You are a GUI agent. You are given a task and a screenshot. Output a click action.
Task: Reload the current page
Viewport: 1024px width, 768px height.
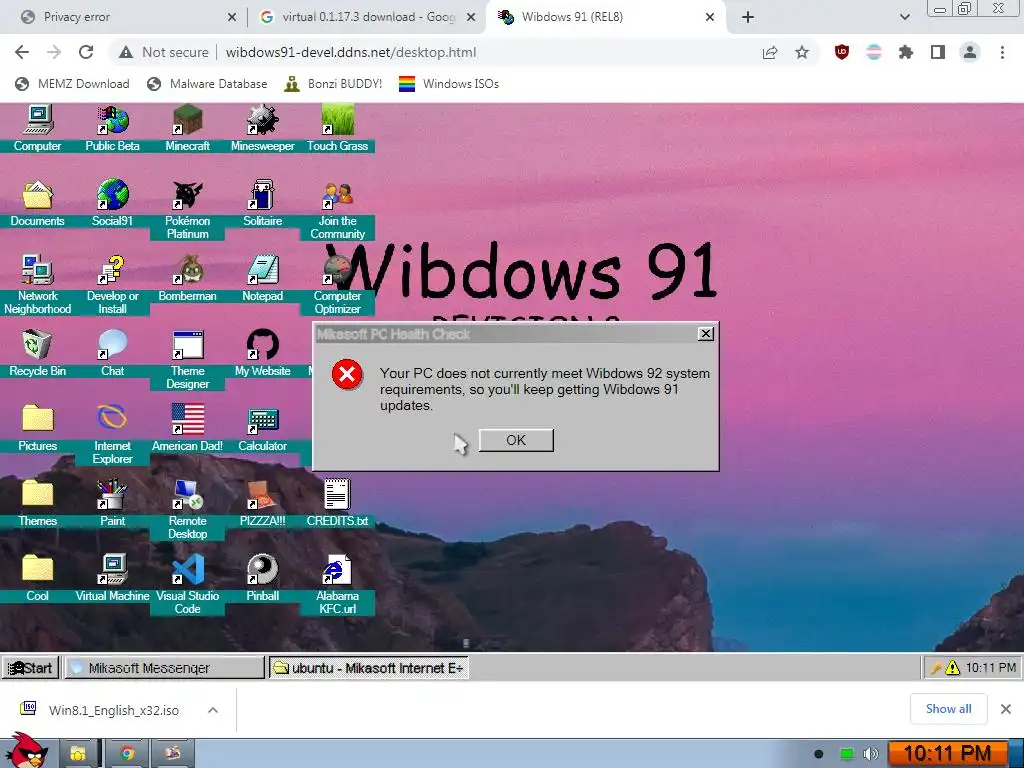[86, 52]
